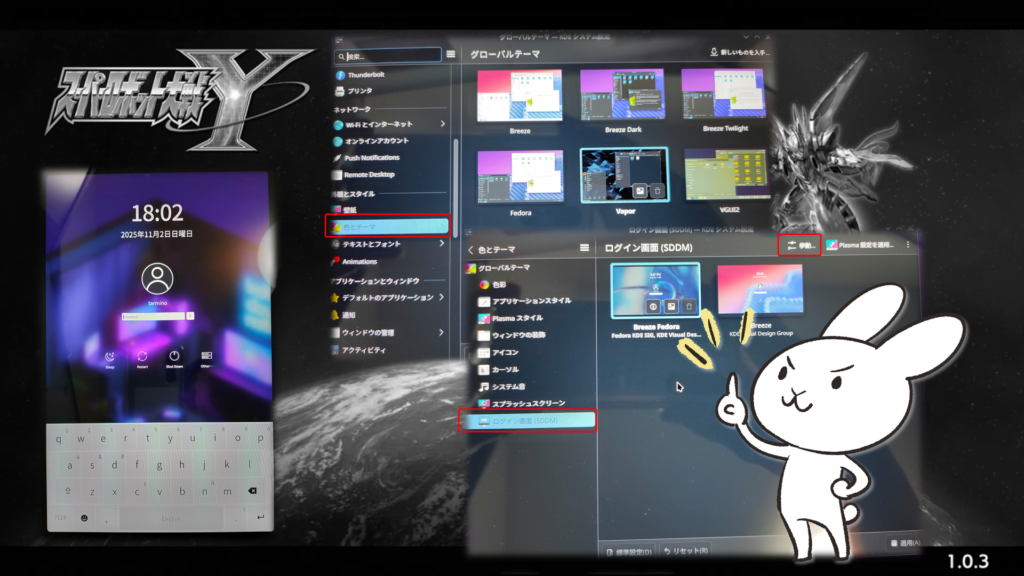
Task: Click the 挙動... button
Action: [799, 245]
